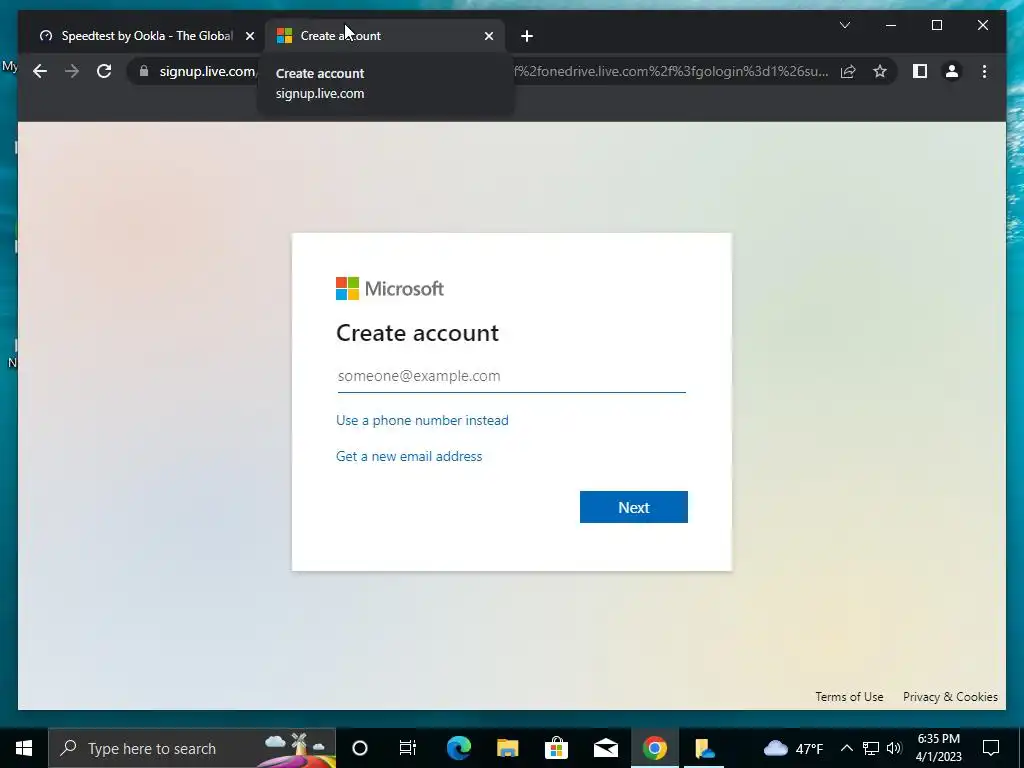Open Chrome side panel icon

pos(920,71)
